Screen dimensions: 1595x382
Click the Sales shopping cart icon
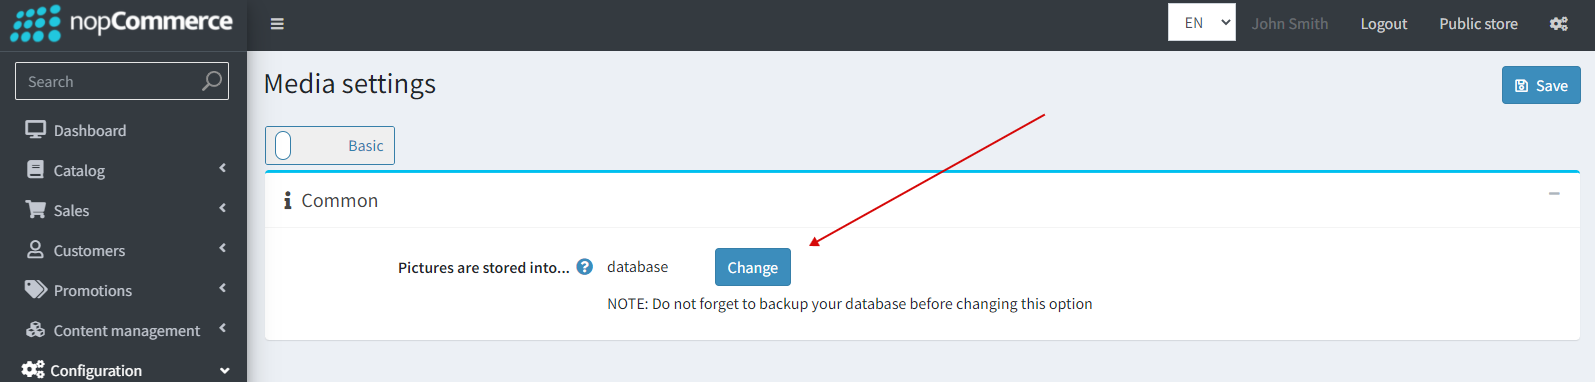[36, 210]
